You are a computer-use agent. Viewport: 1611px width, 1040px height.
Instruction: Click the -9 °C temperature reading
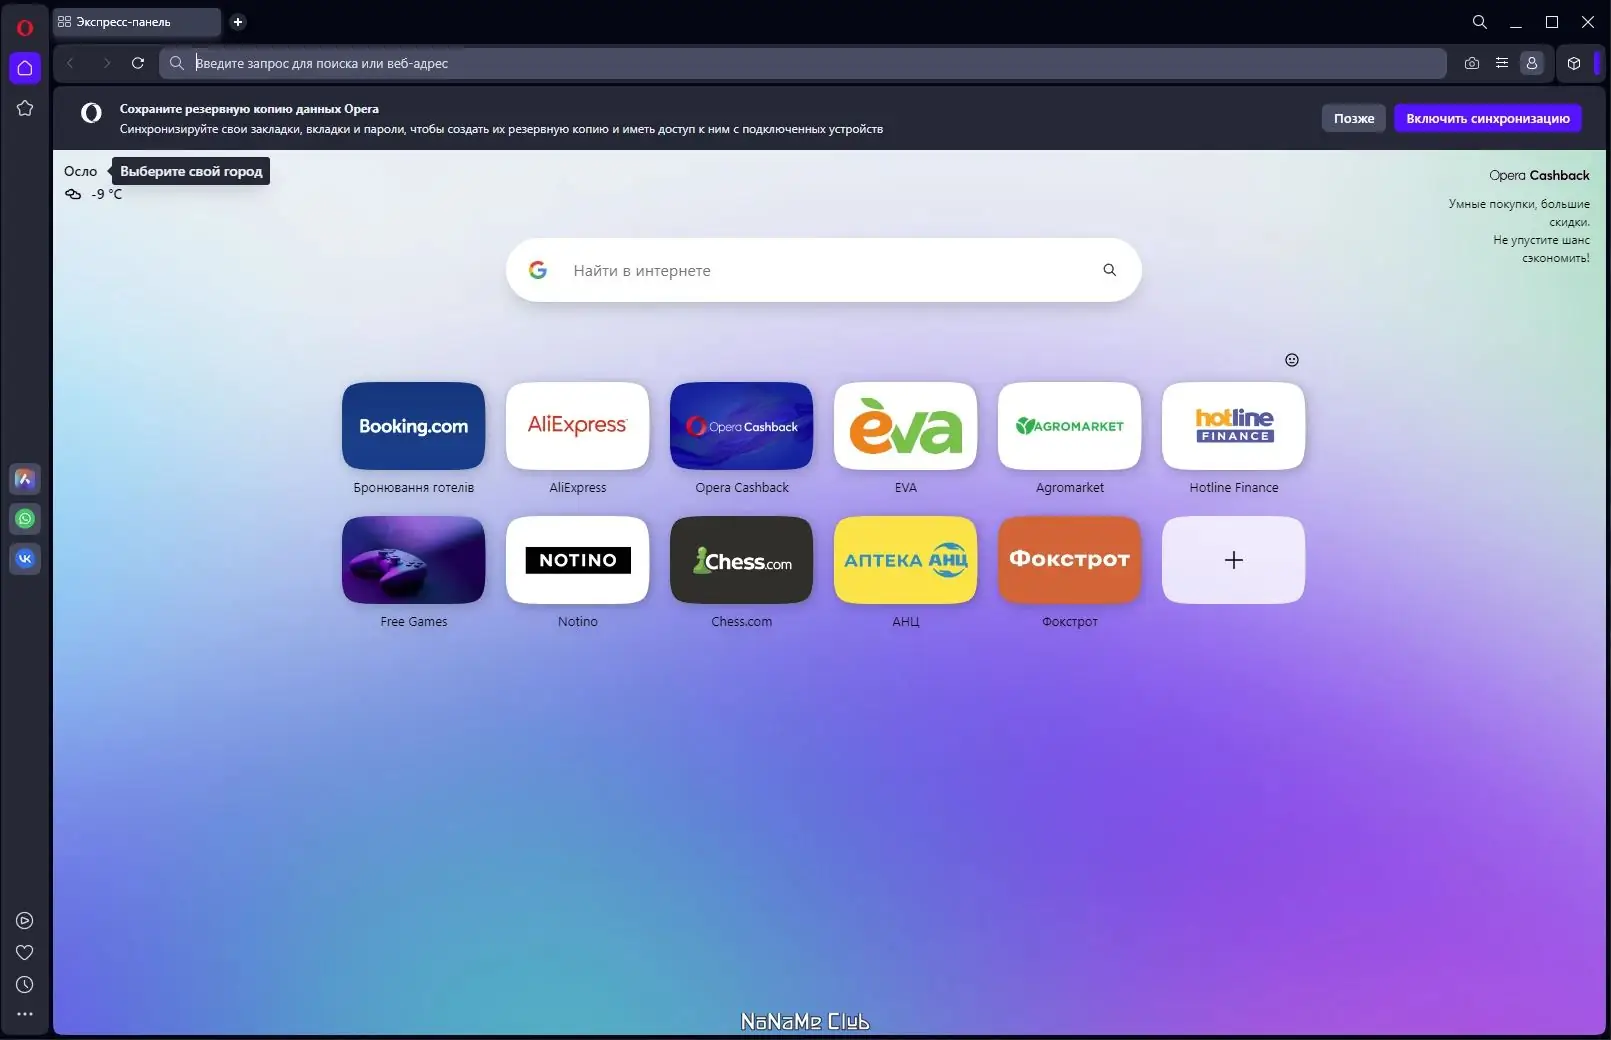107,194
